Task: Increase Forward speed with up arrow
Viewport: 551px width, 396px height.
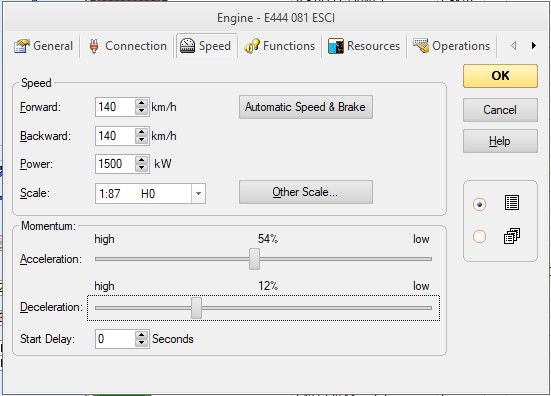Action: click(141, 103)
